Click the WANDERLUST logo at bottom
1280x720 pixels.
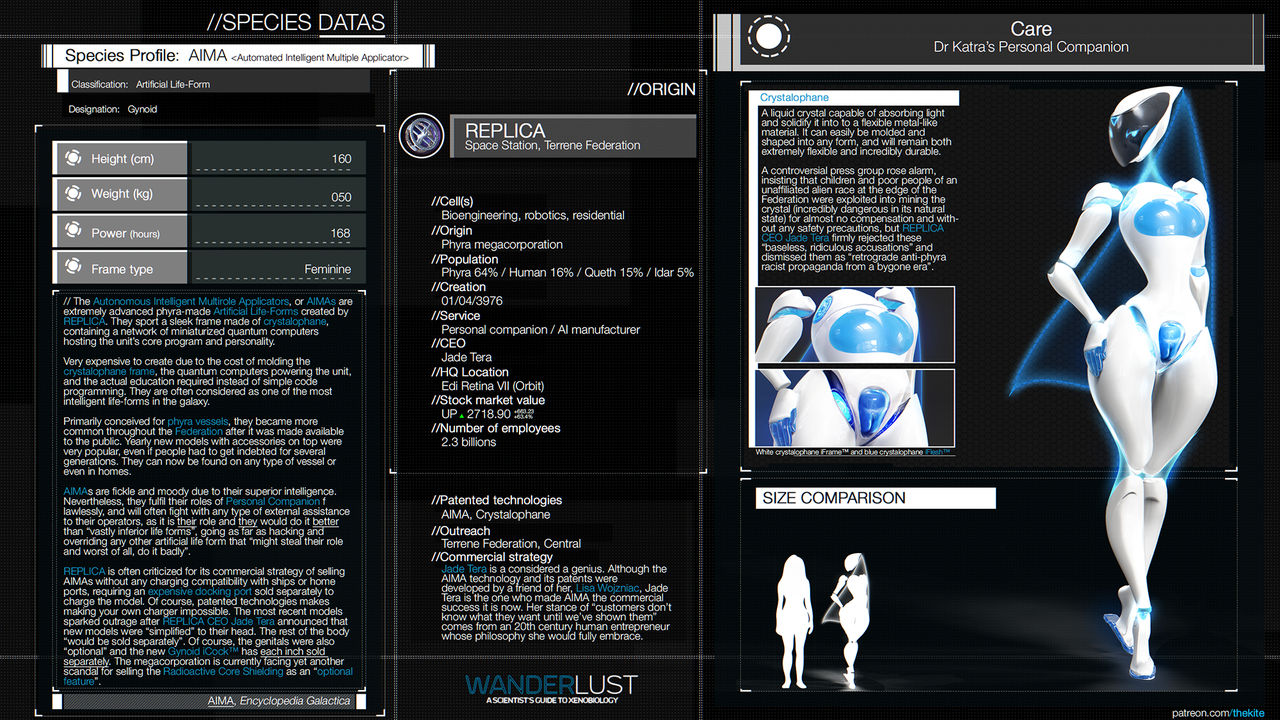click(551, 686)
